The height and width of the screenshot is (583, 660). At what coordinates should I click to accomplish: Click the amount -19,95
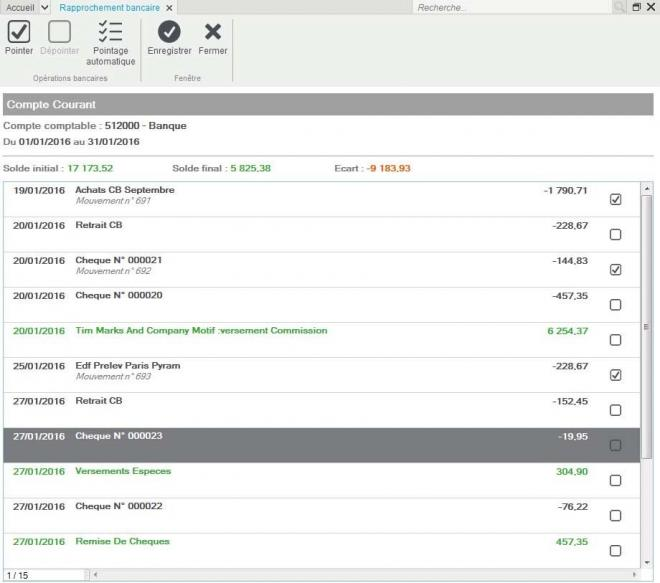[572, 437]
